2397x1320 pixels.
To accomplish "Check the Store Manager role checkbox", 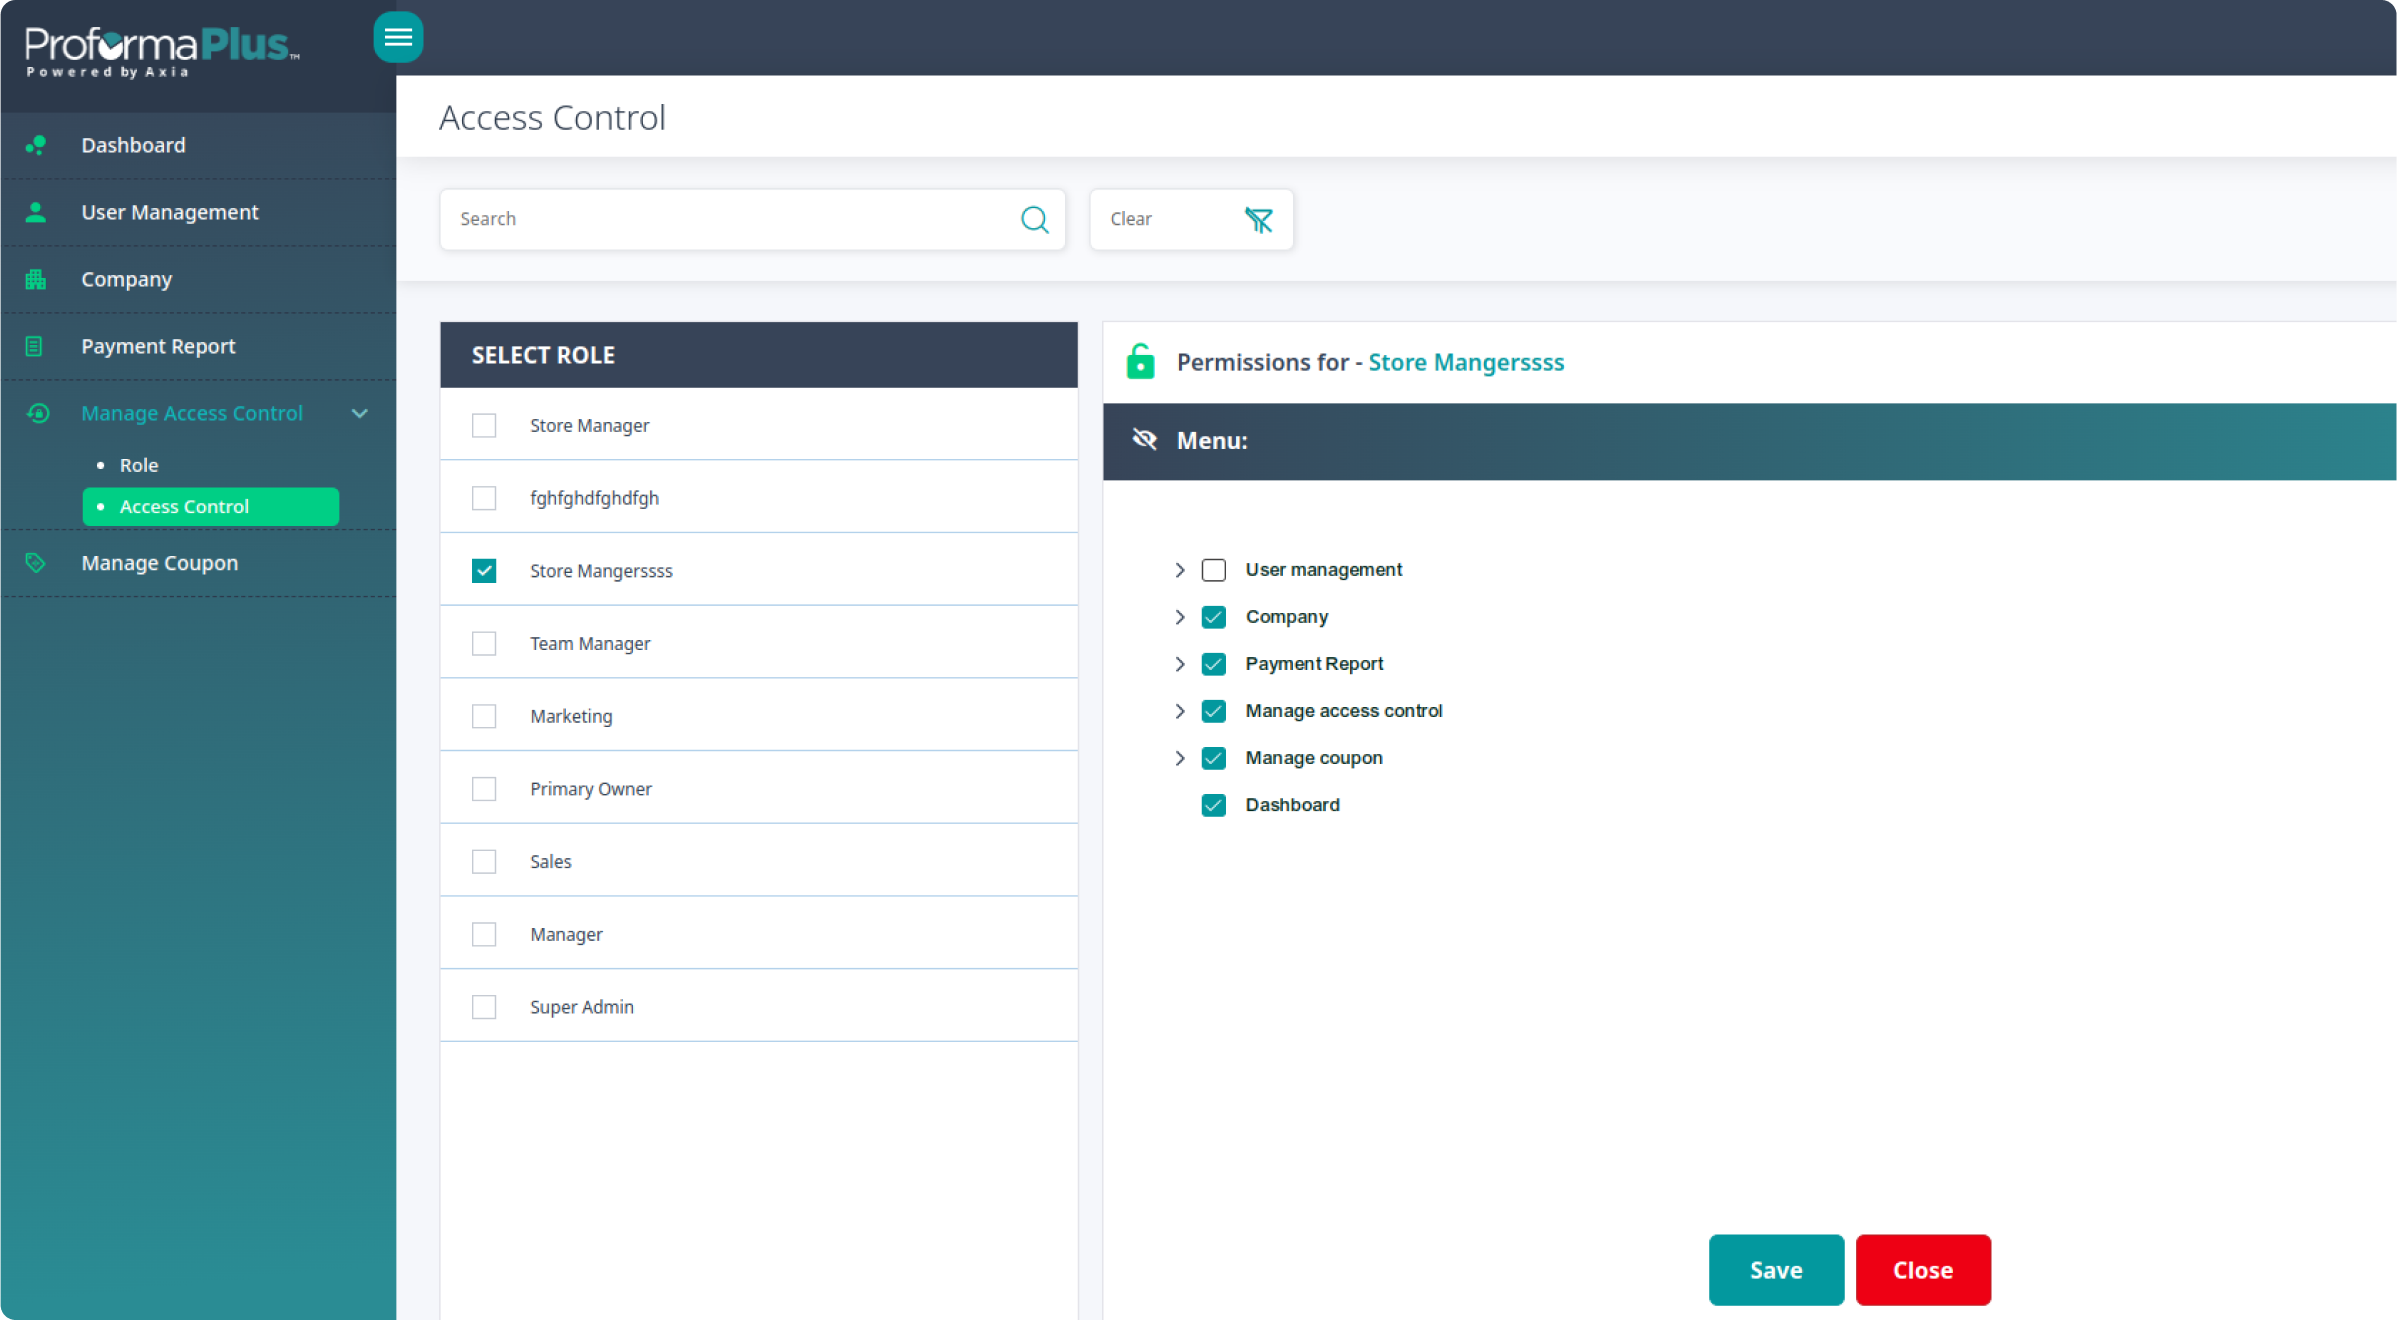I will (x=484, y=426).
